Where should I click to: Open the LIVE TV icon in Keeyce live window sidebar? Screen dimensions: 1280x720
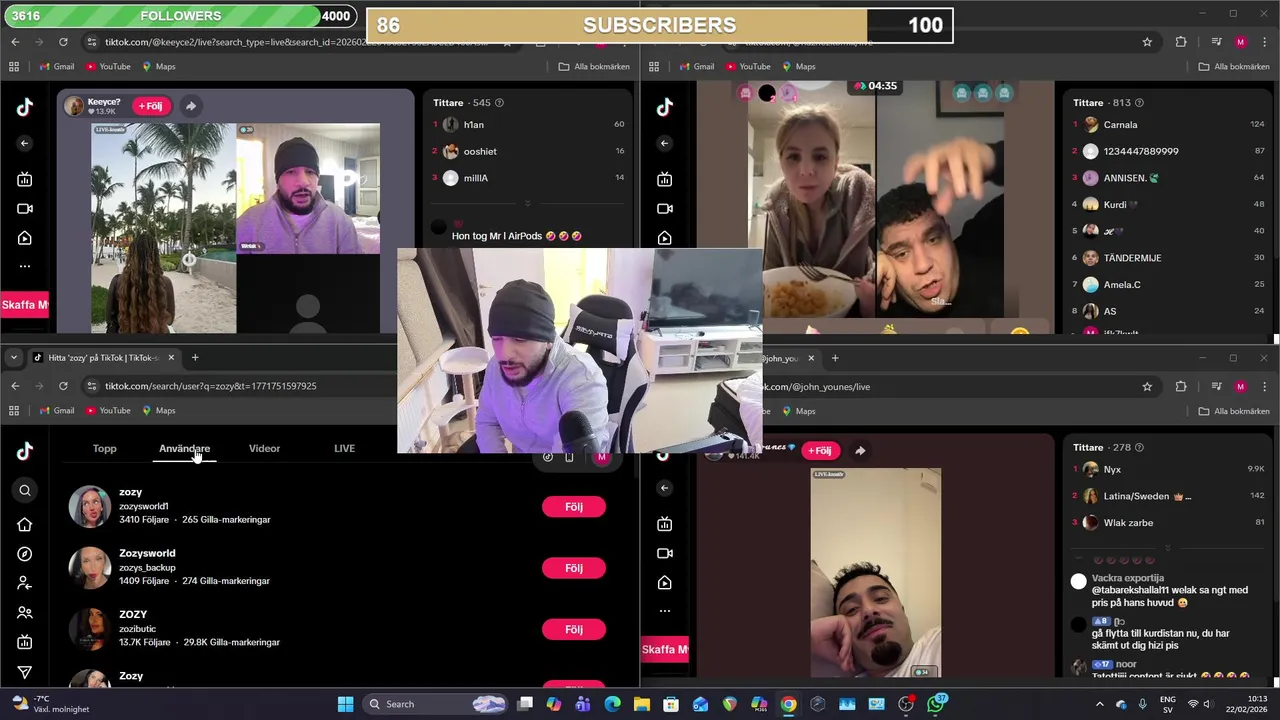coord(25,179)
